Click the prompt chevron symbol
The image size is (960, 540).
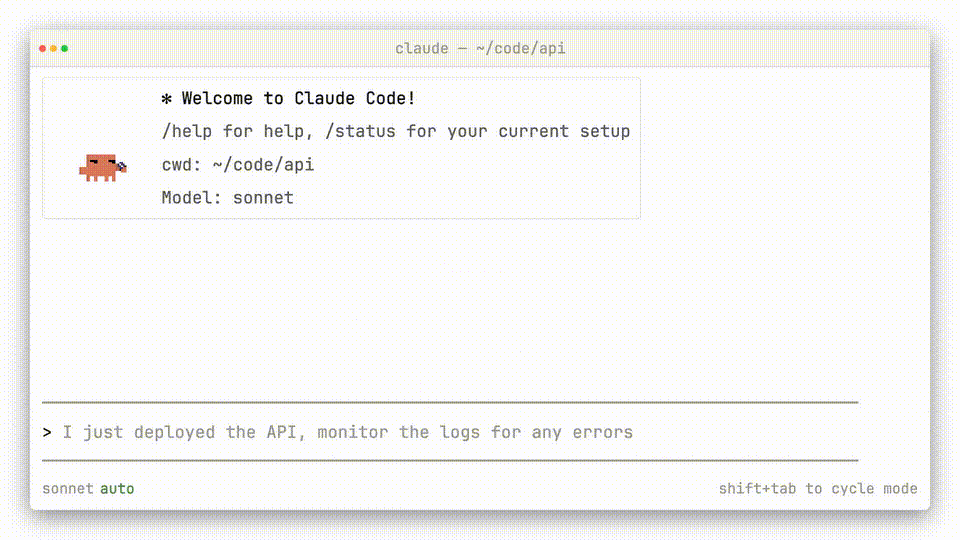[47, 432]
